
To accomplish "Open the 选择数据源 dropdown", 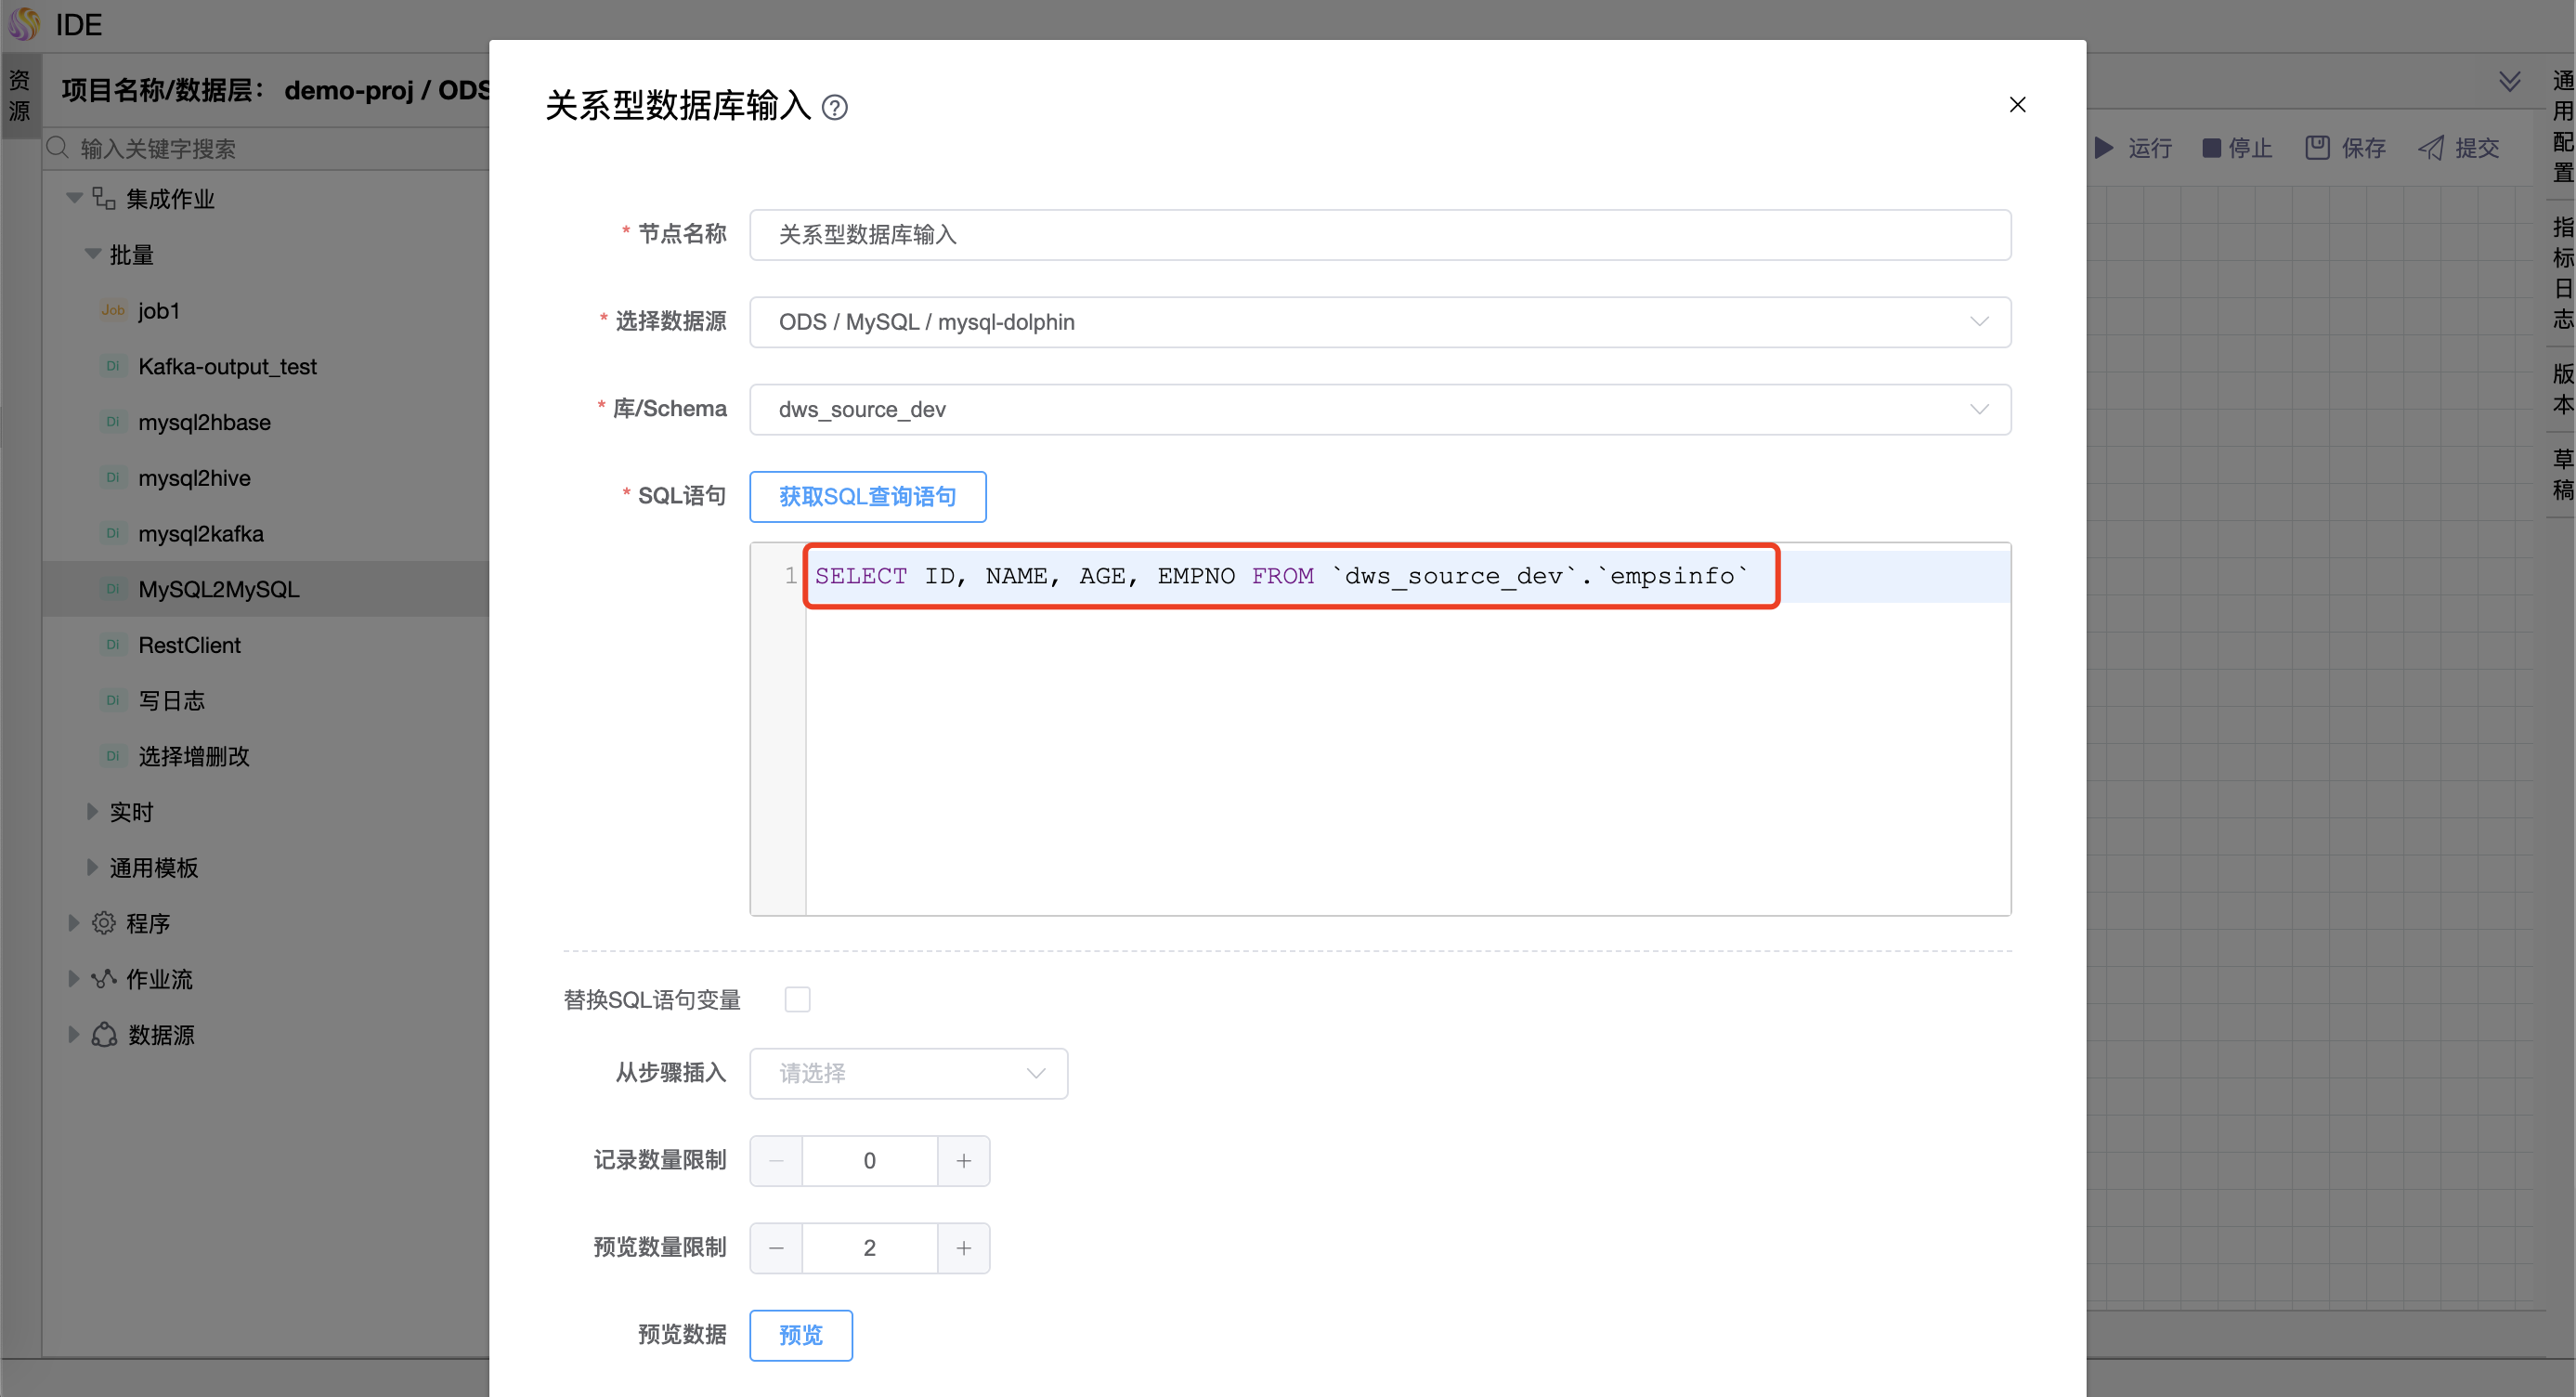I will 1980,322.
